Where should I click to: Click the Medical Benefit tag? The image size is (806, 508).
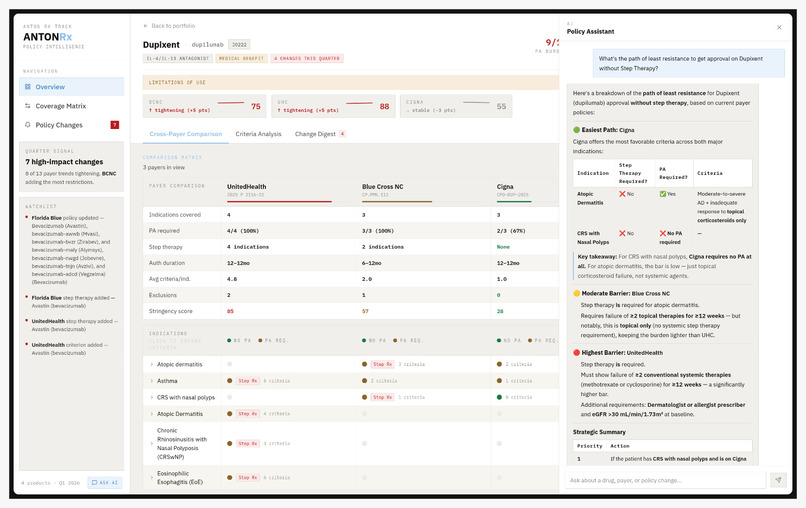pyautogui.click(x=241, y=59)
